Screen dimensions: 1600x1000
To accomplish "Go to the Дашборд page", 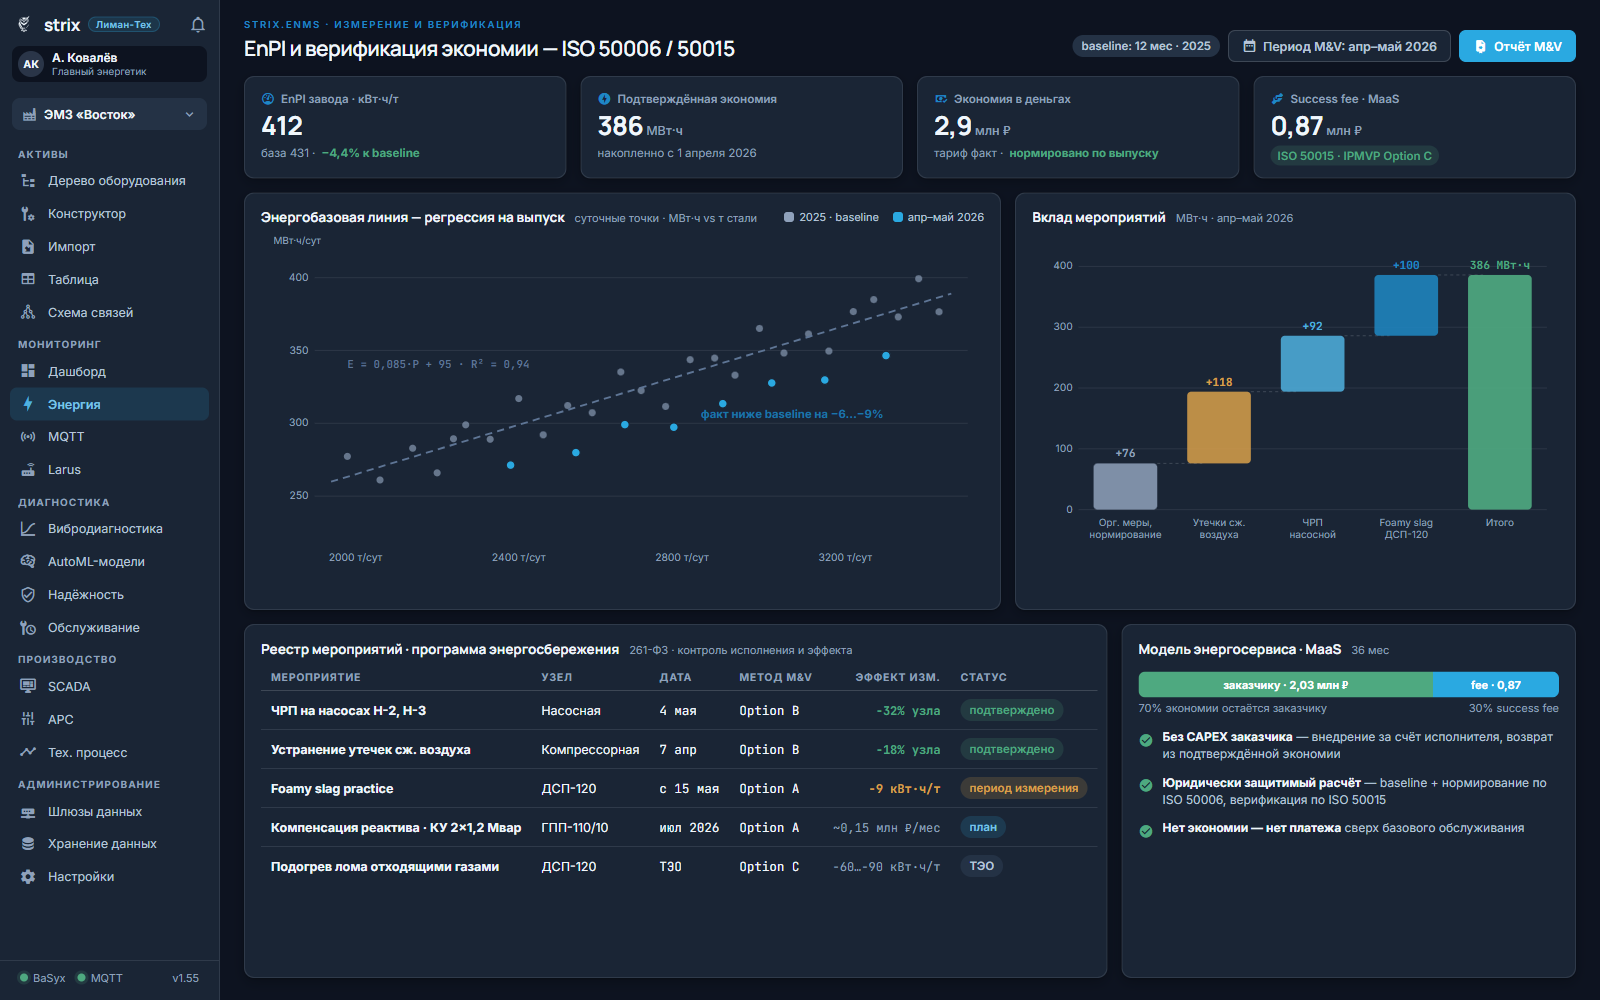I will [x=109, y=371].
